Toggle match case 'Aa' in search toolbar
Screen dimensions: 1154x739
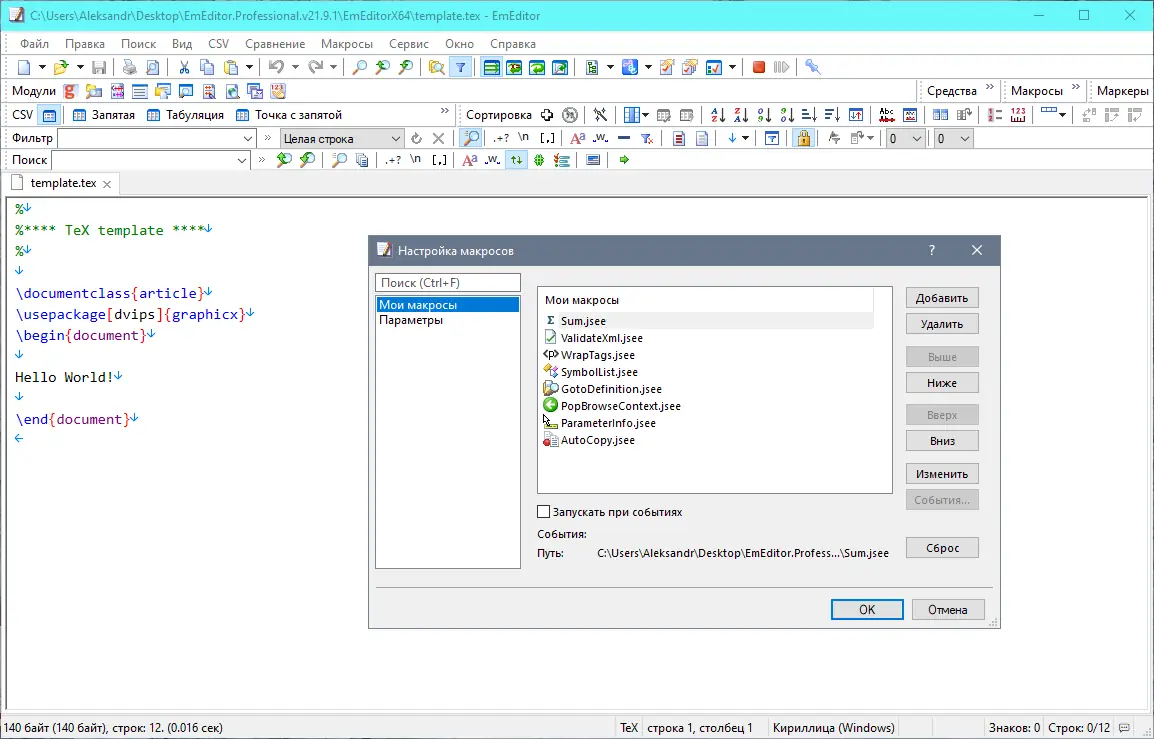click(x=470, y=160)
